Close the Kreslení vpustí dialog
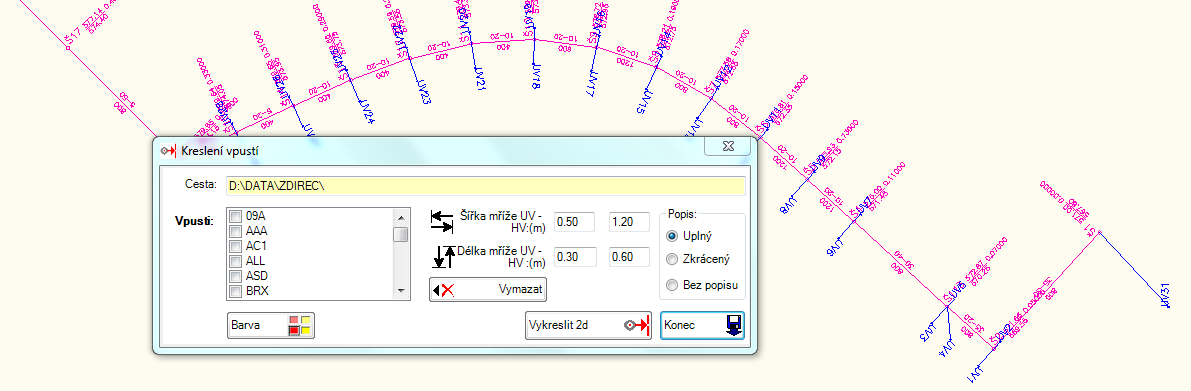The width and height of the screenshot is (1191, 391). tap(728, 146)
